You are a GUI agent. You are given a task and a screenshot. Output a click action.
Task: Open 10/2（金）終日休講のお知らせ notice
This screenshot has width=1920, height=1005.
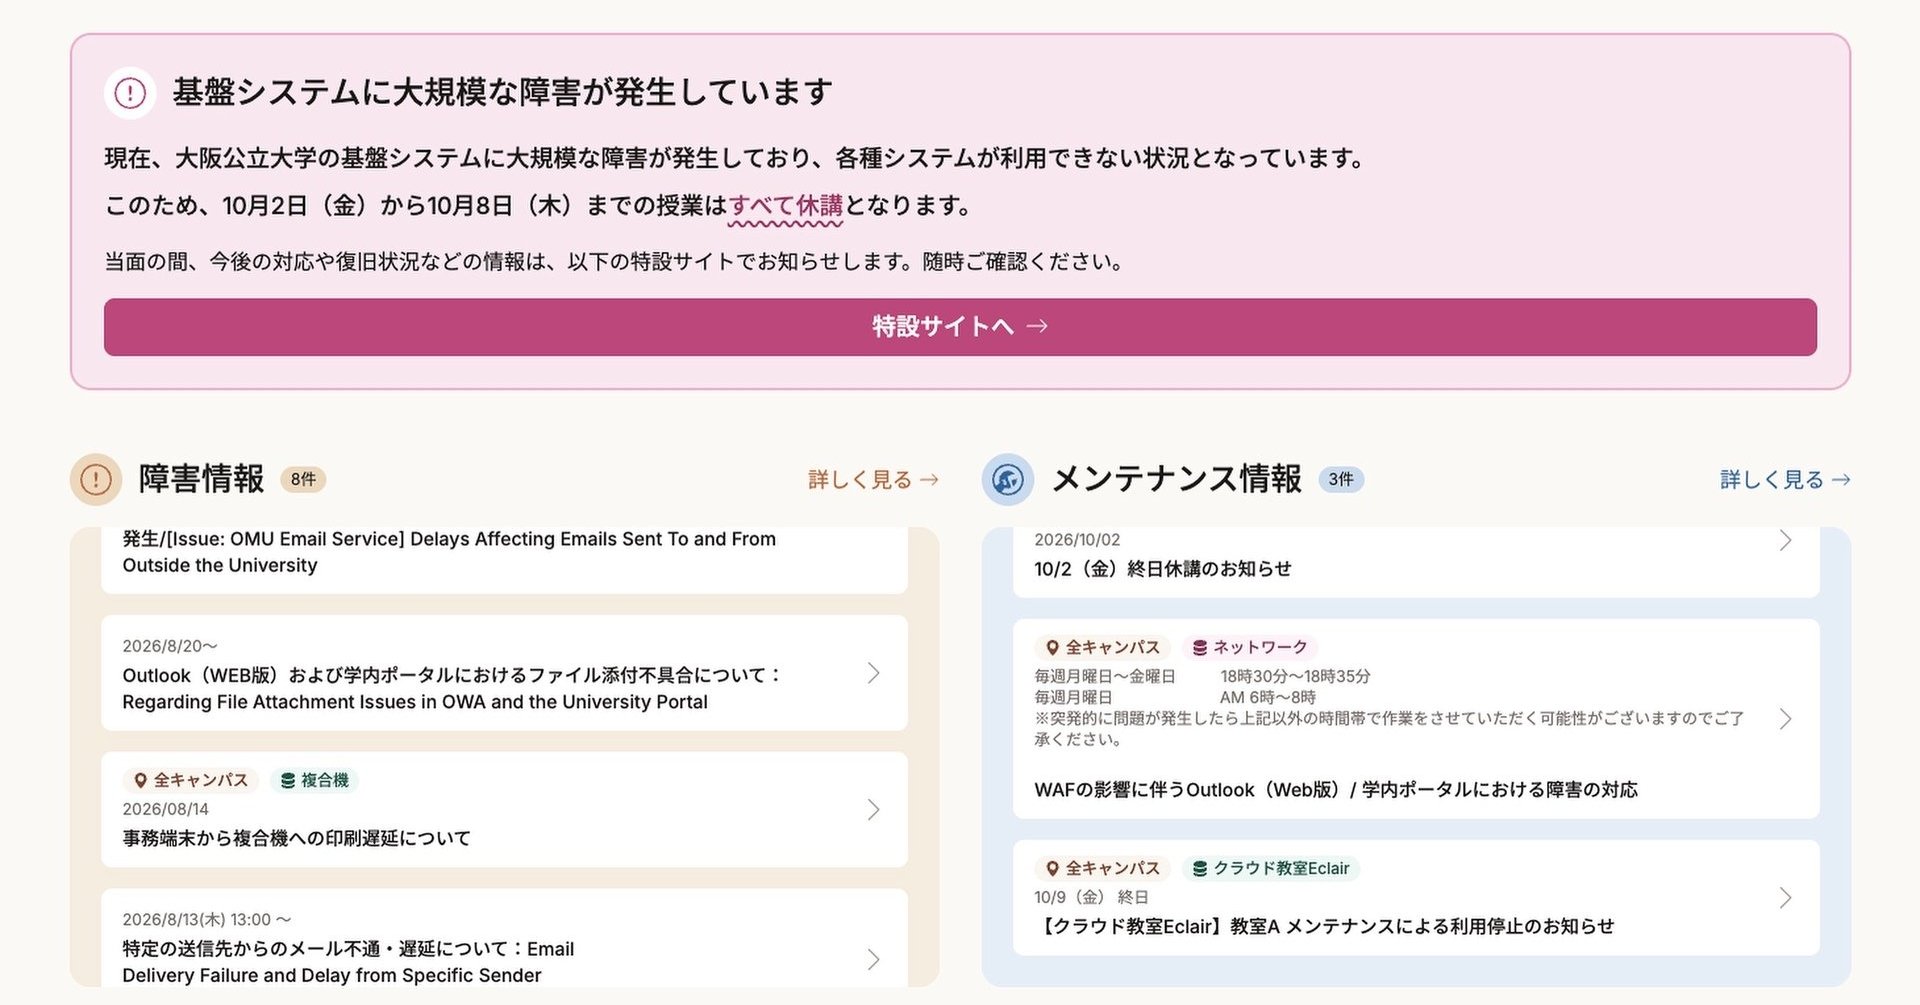click(x=1416, y=562)
